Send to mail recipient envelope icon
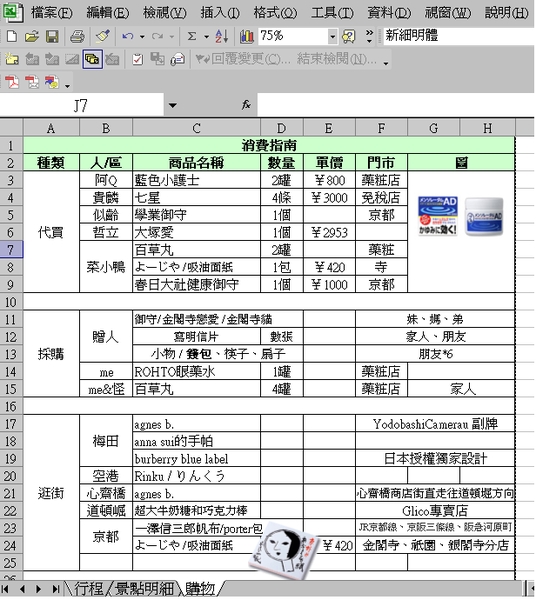 point(178,59)
